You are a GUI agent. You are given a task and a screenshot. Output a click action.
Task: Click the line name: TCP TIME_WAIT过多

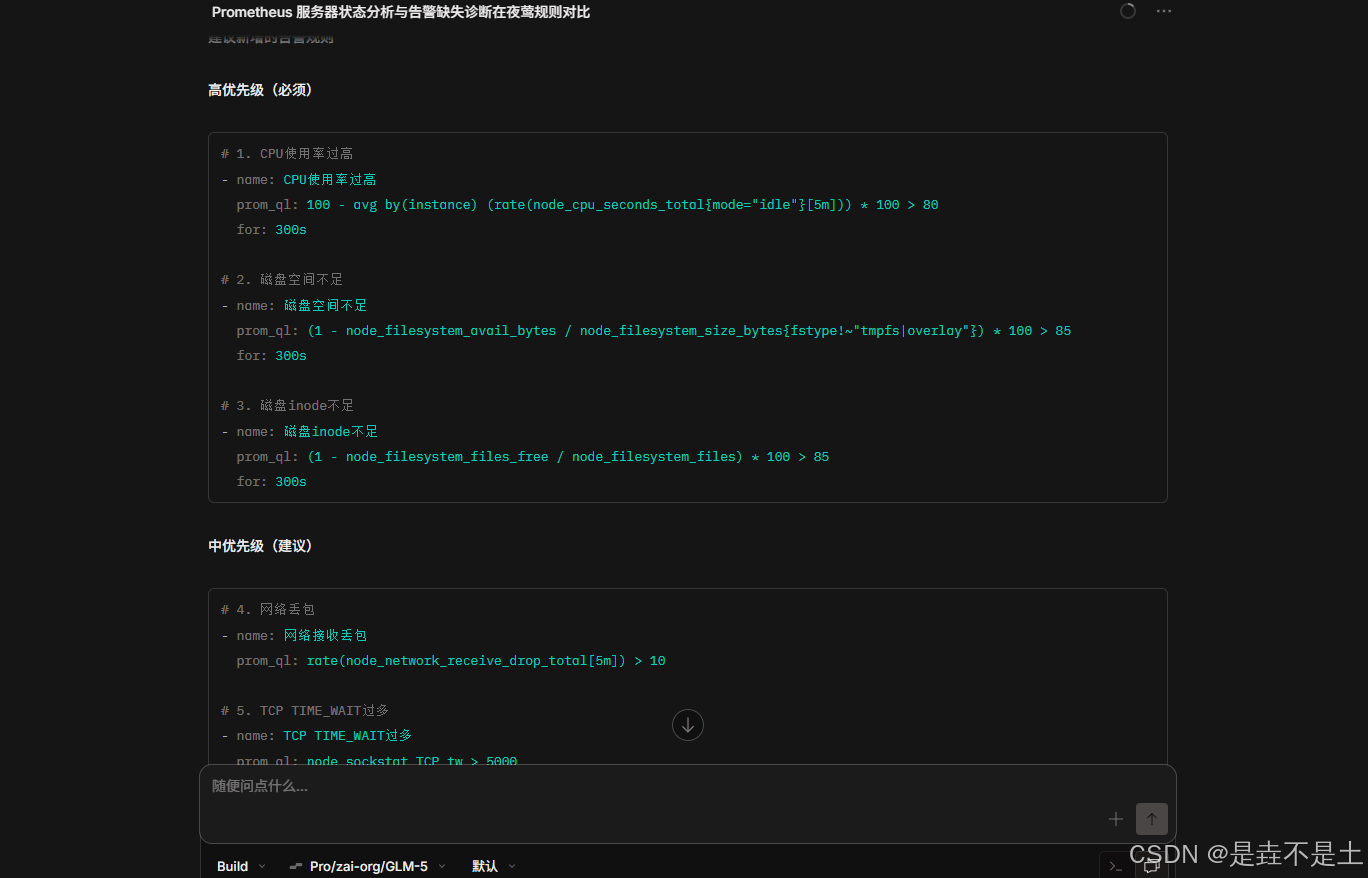[x=316, y=736]
